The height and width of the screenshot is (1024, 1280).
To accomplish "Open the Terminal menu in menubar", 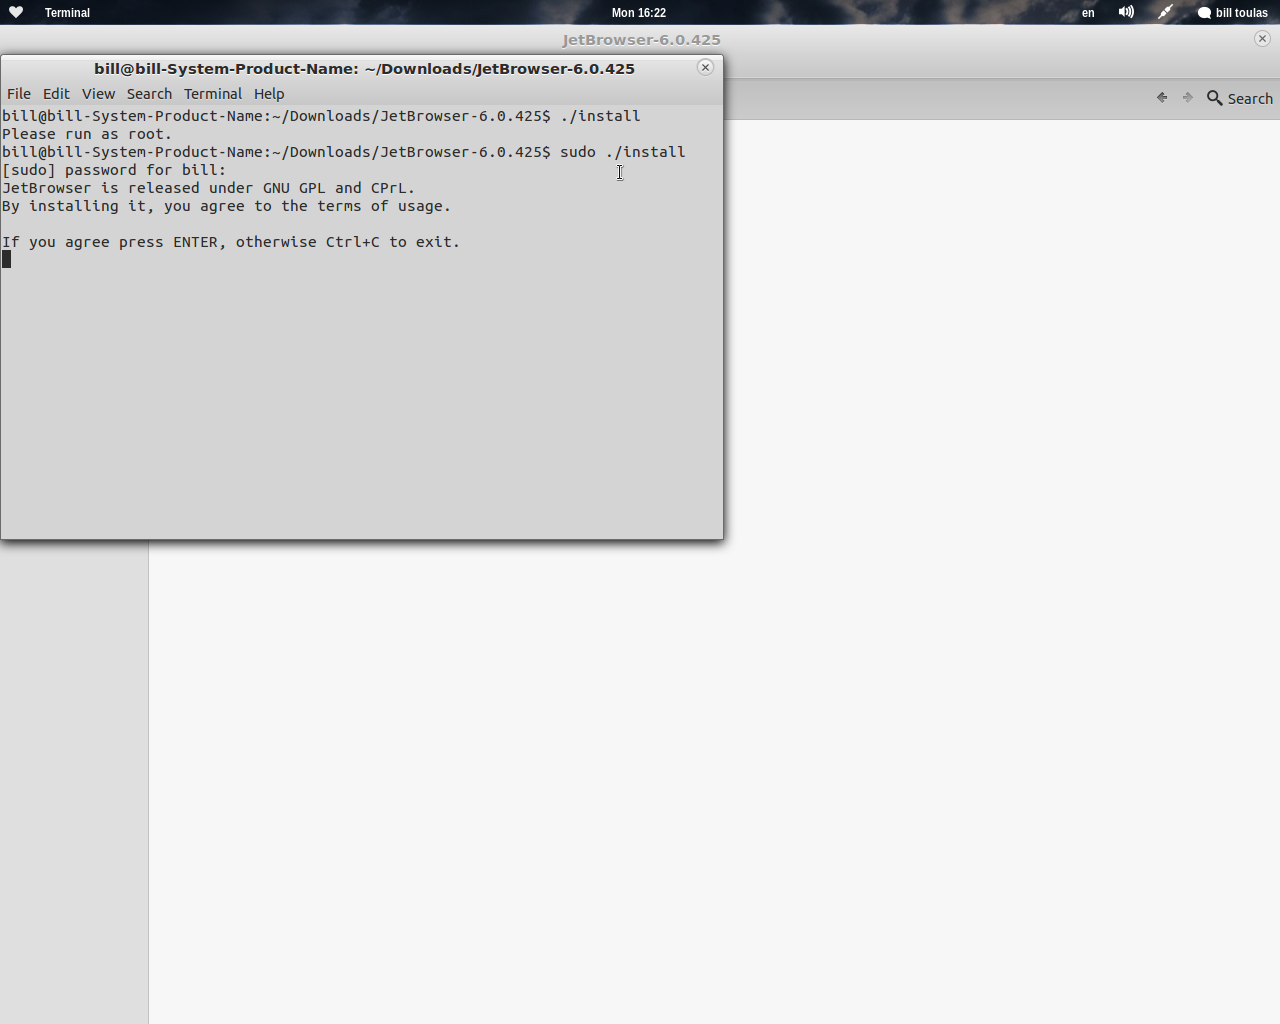I will [x=213, y=94].
